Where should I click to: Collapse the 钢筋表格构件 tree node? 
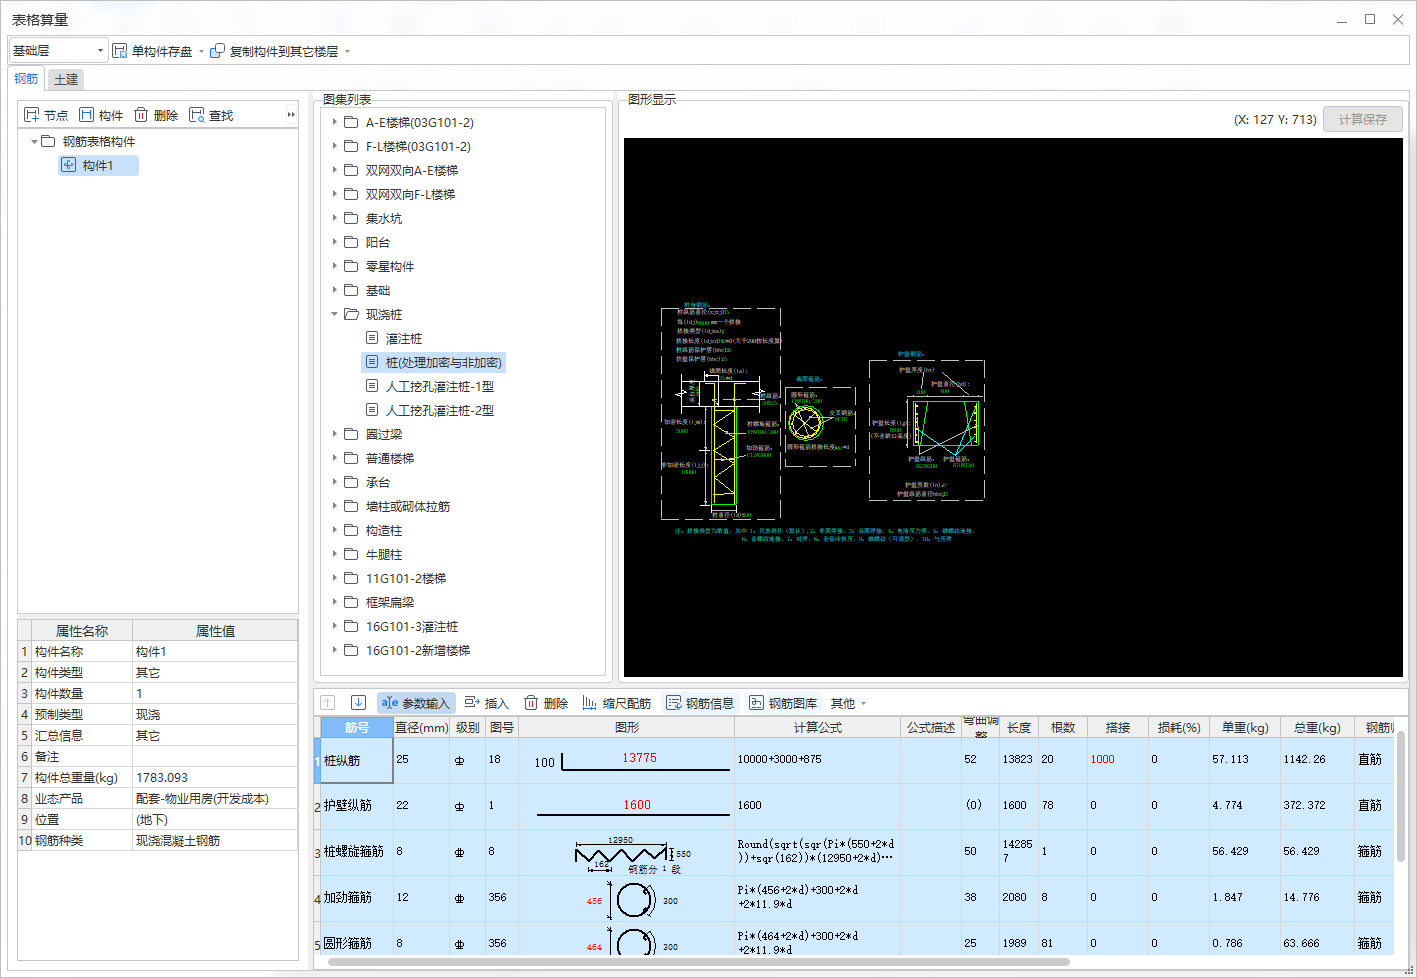click(x=34, y=141)
